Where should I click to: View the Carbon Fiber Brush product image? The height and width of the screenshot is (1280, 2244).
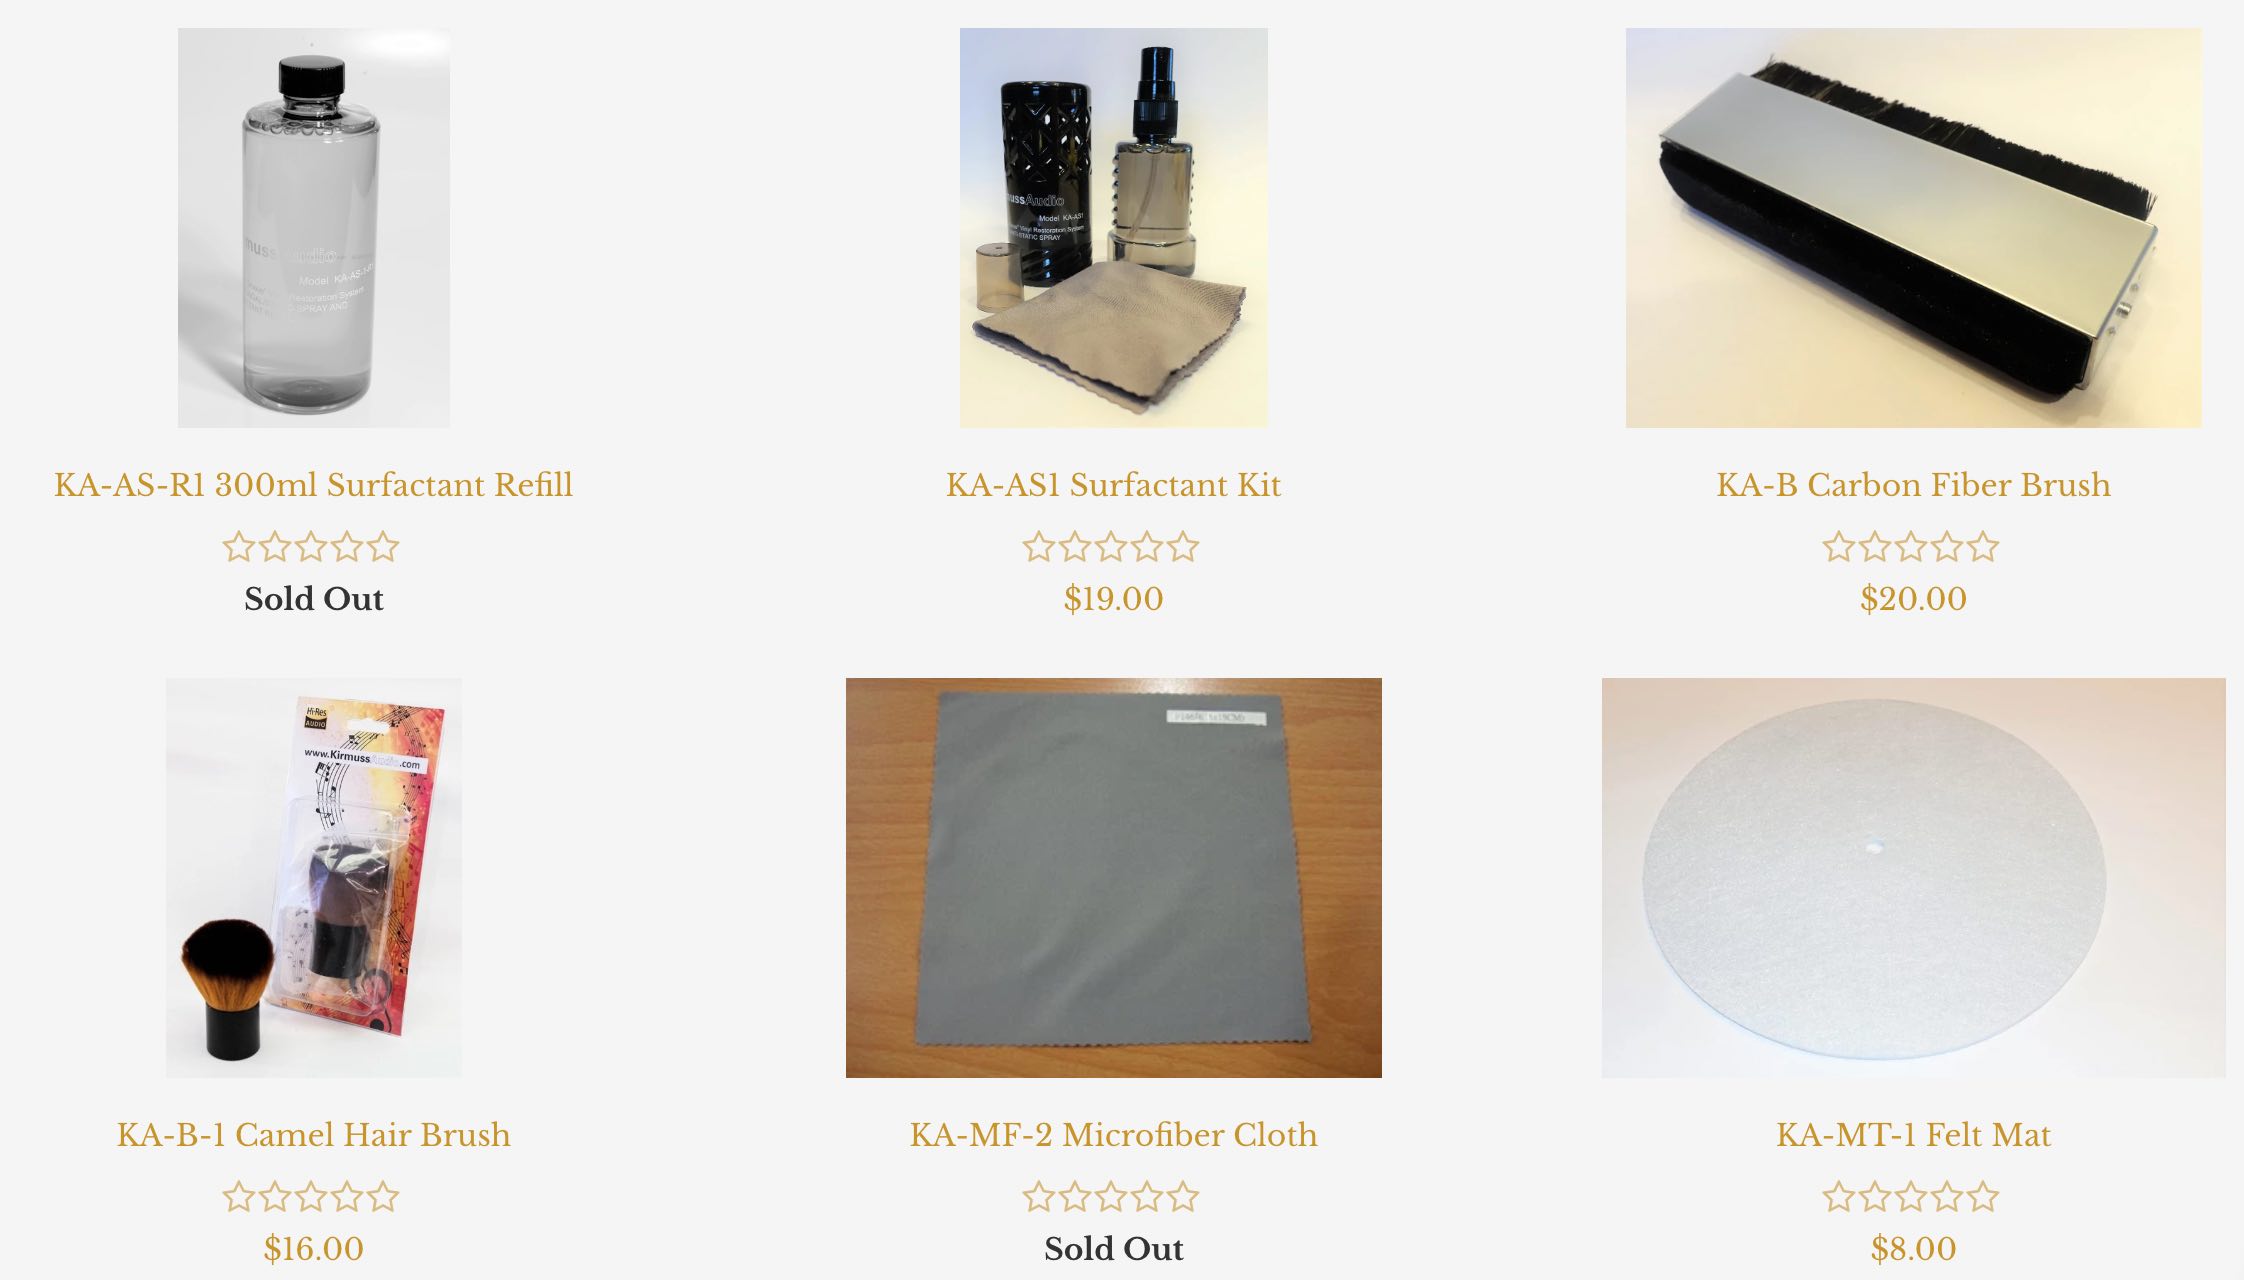point(1914,228)
